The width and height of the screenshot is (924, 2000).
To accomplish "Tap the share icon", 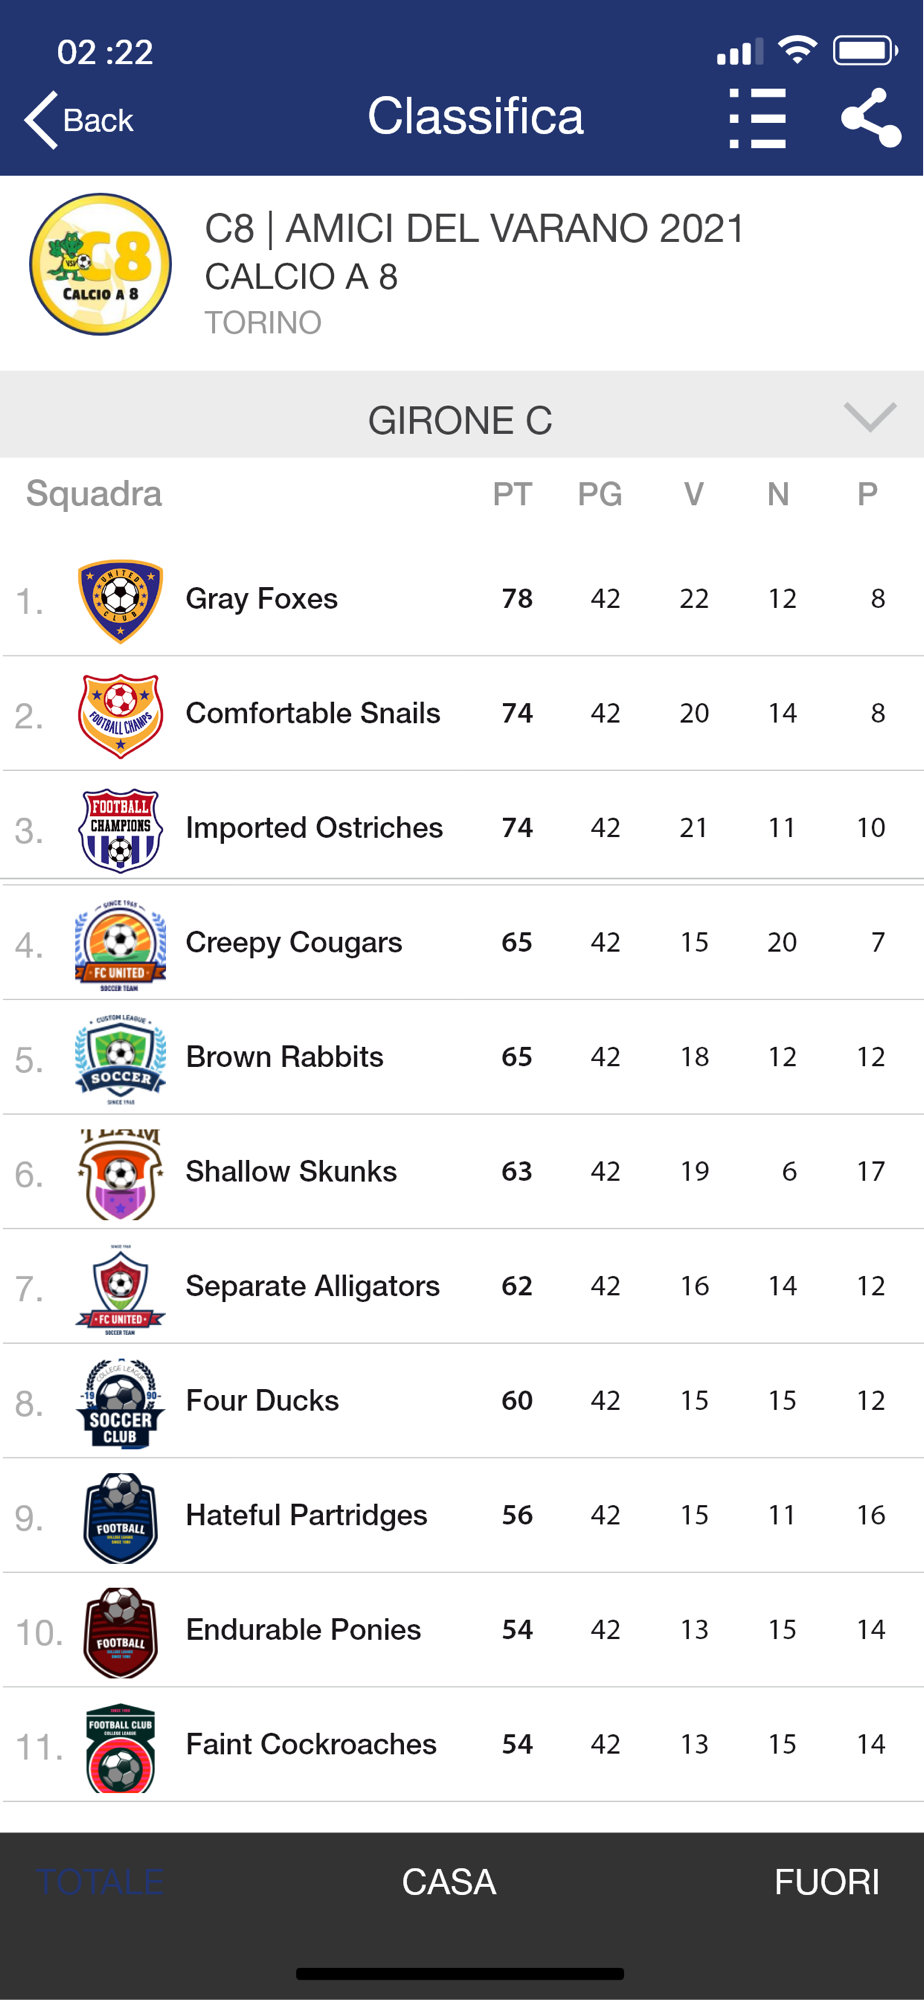I will click(870, 118).
